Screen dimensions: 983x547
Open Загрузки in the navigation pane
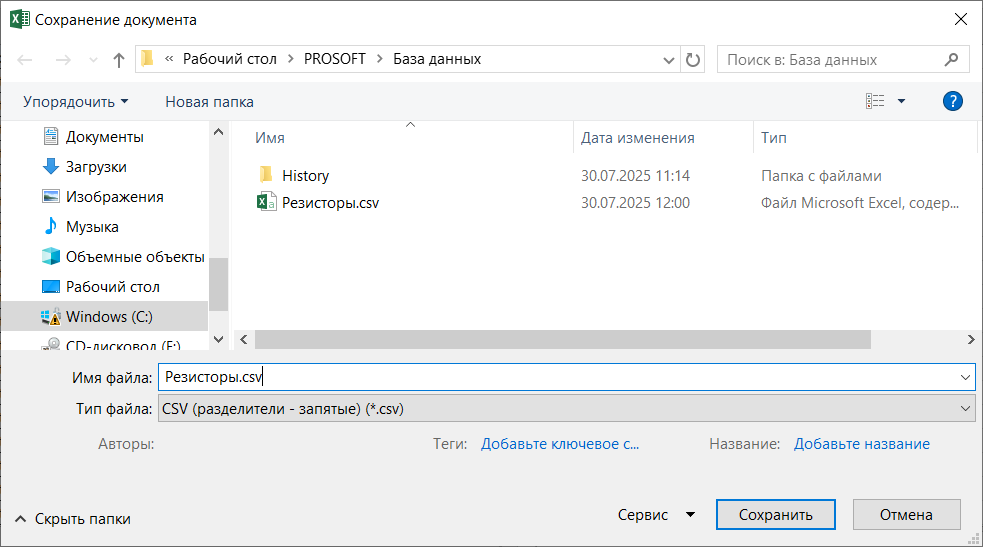coord(96,167)
